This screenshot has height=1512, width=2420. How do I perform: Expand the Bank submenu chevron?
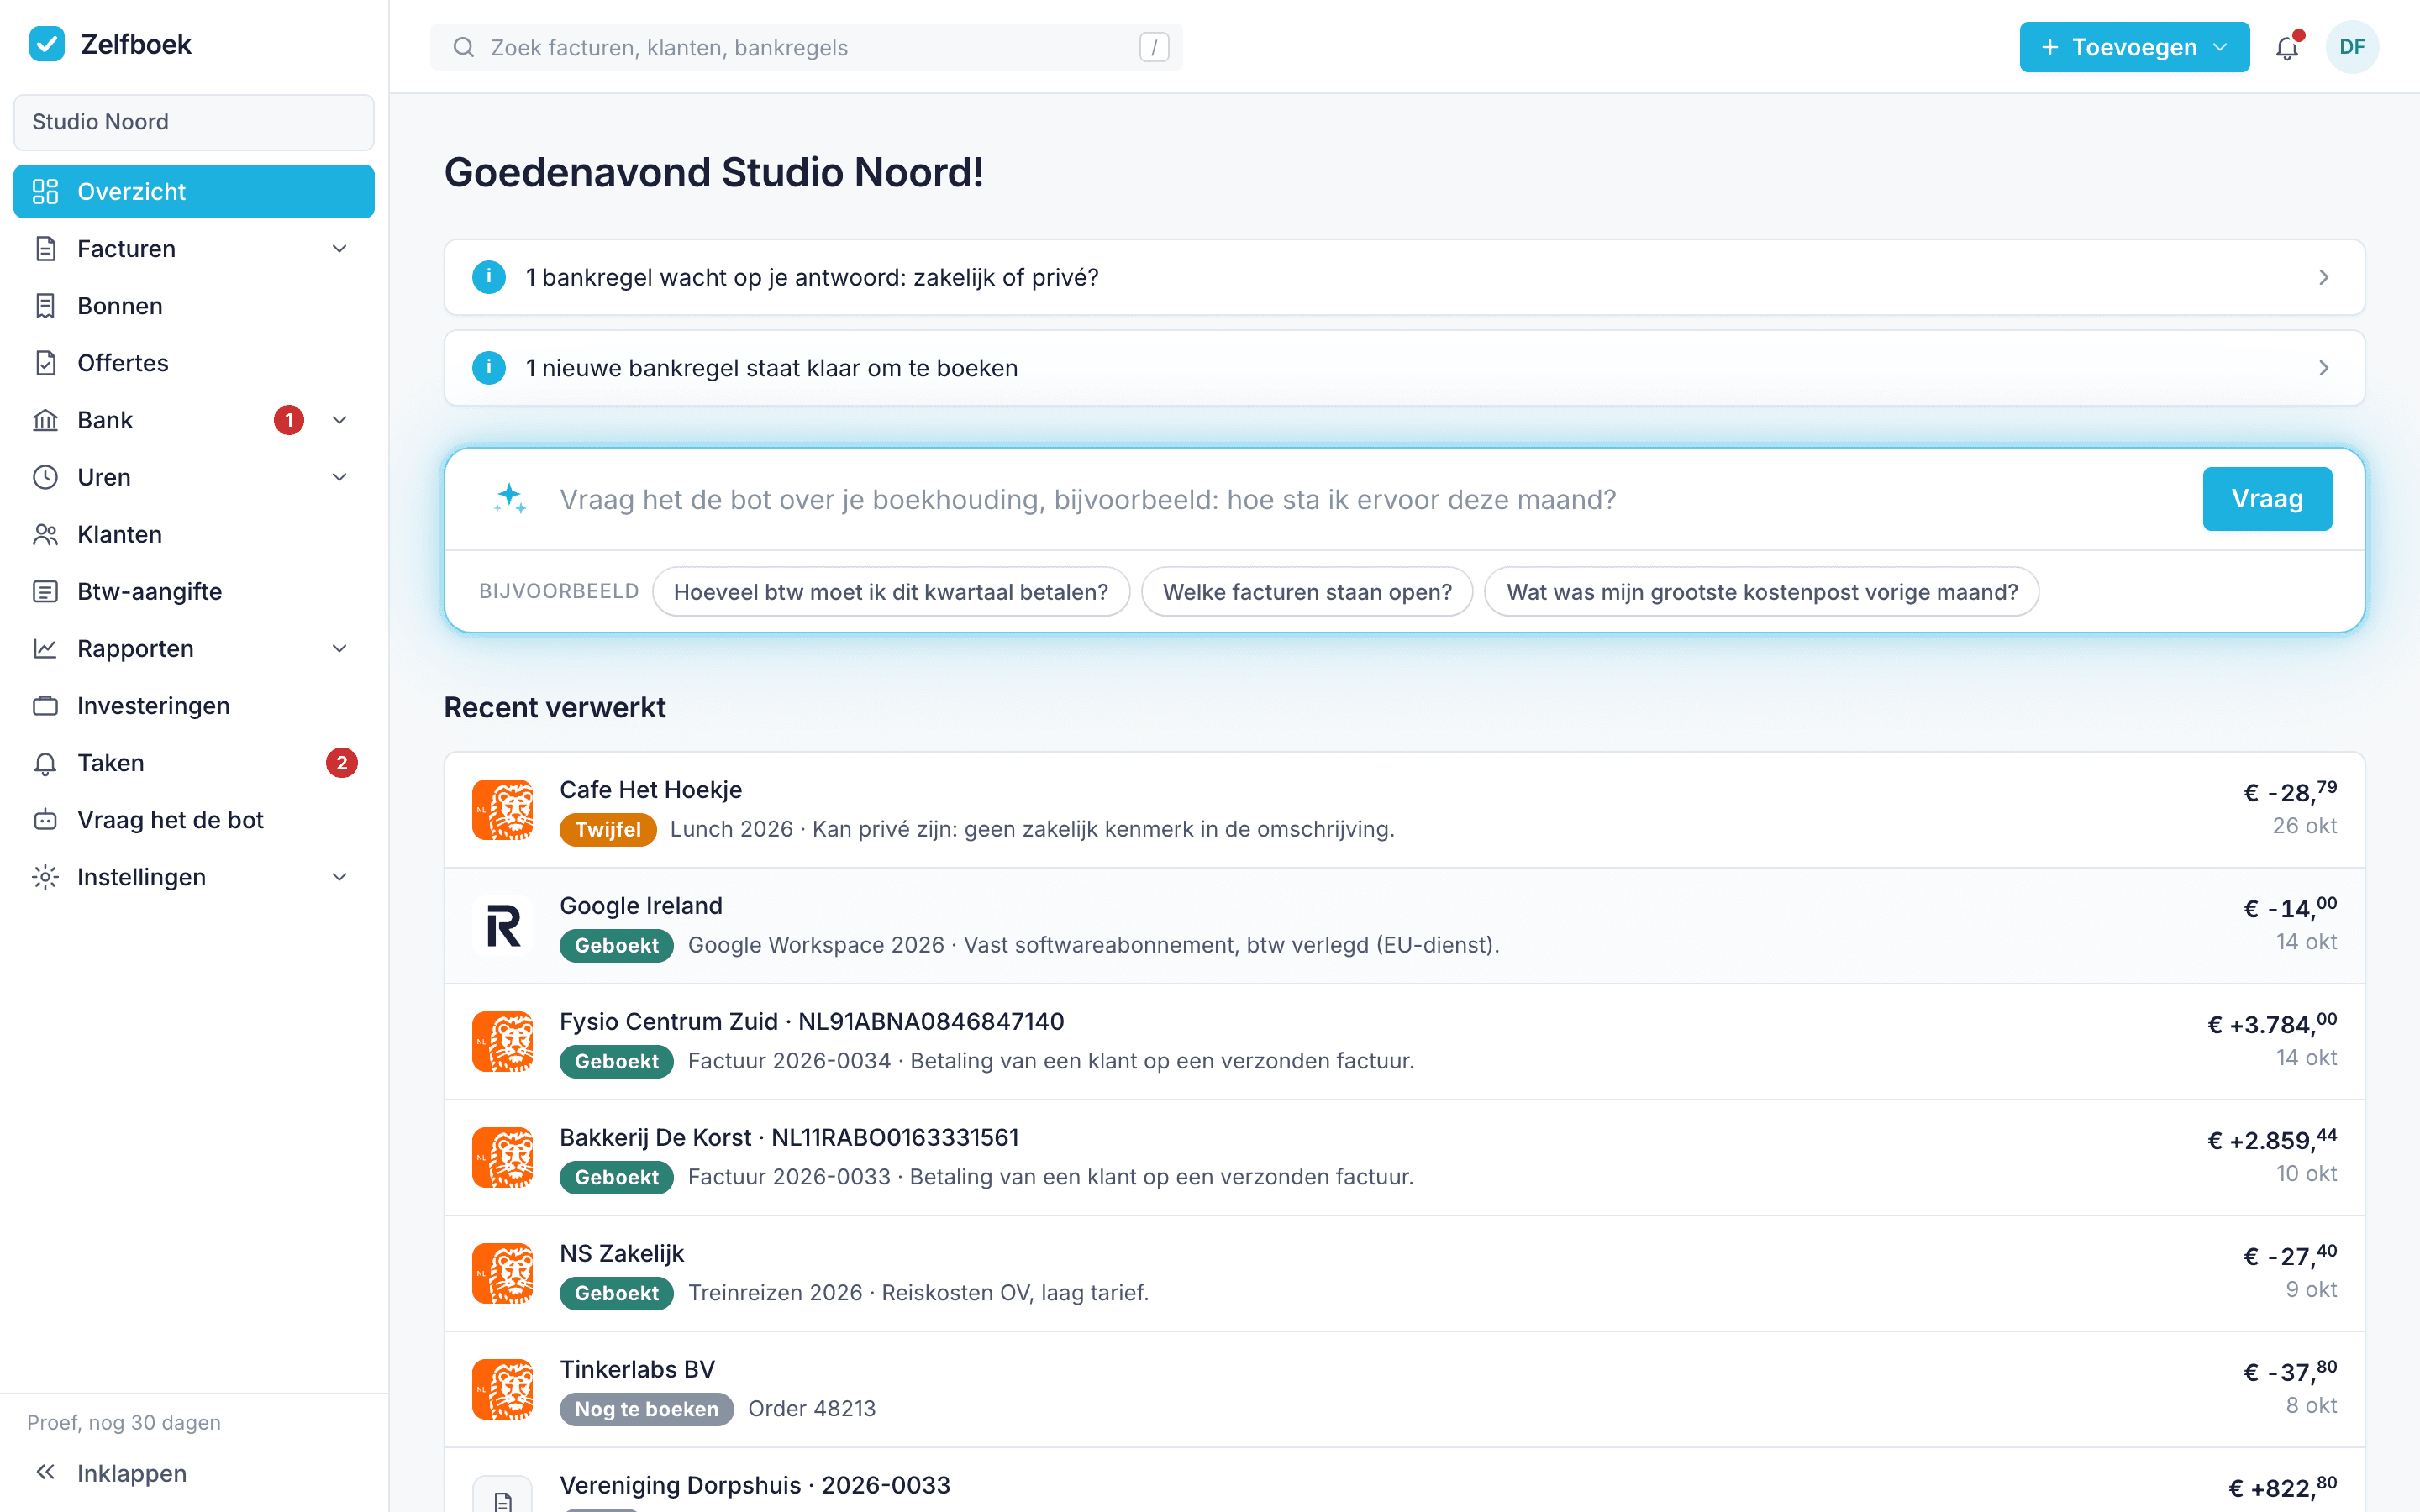[x=339, y=420]
